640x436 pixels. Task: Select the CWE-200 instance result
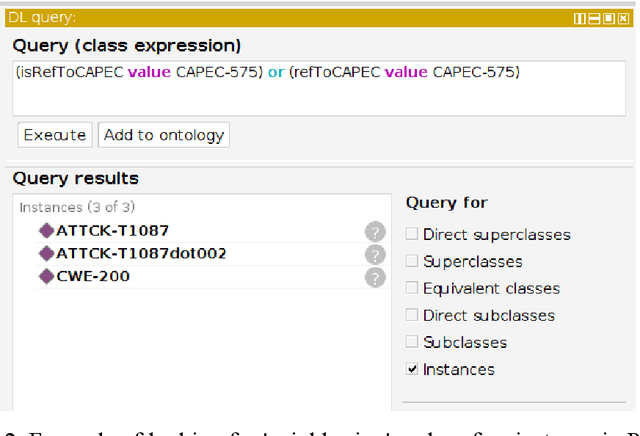pyautogui.click(x=93, y=276)
